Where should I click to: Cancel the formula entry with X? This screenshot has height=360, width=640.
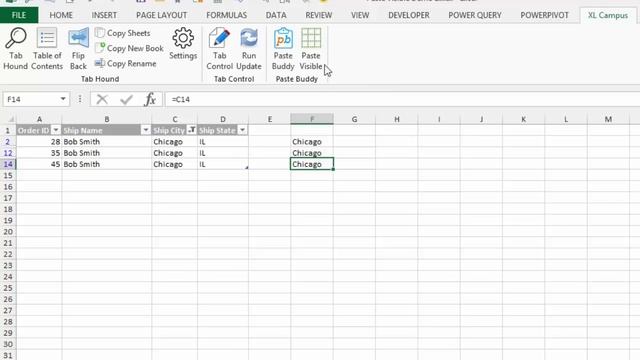click(x=102, y=99)
